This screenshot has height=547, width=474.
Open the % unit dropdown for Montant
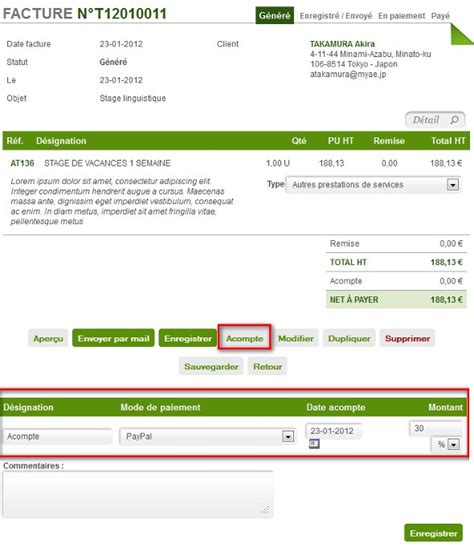446,444
